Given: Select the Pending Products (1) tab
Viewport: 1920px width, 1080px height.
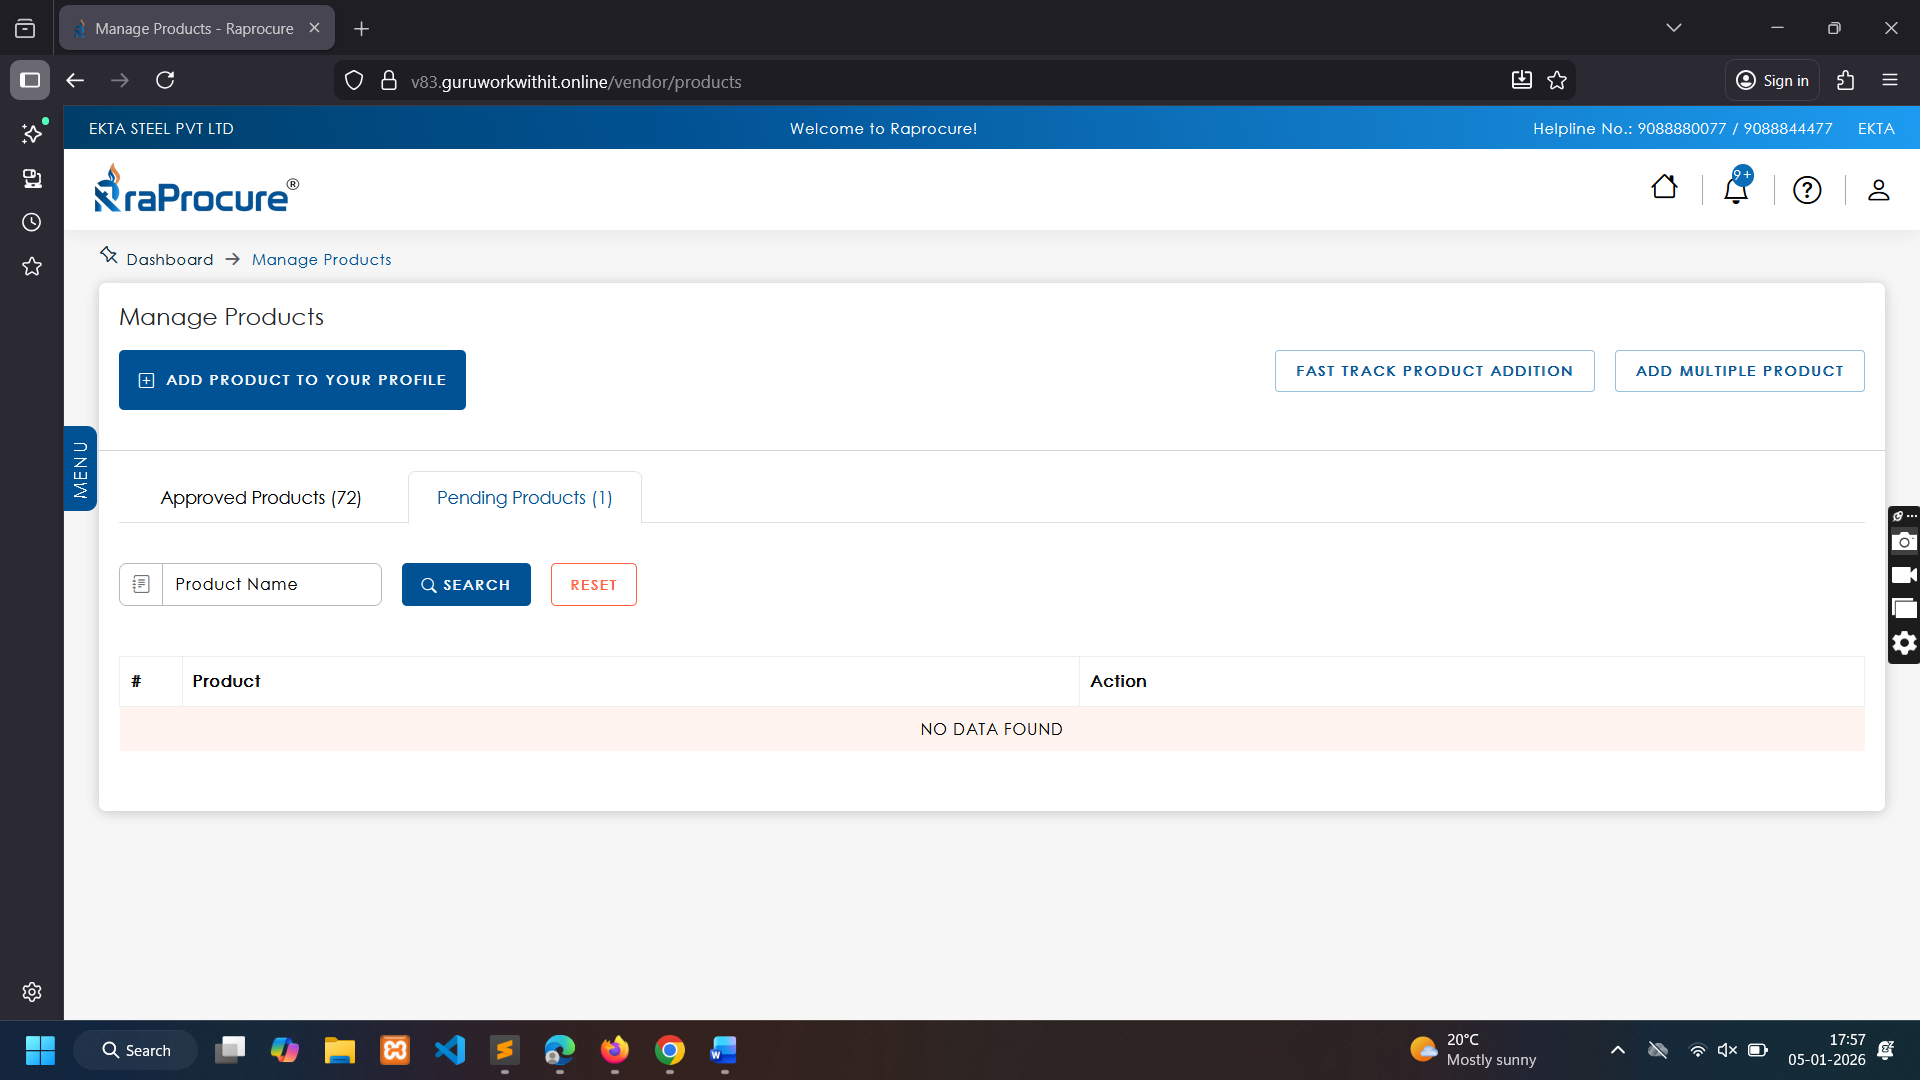Looking at the screenshot, I should point(524,498).
